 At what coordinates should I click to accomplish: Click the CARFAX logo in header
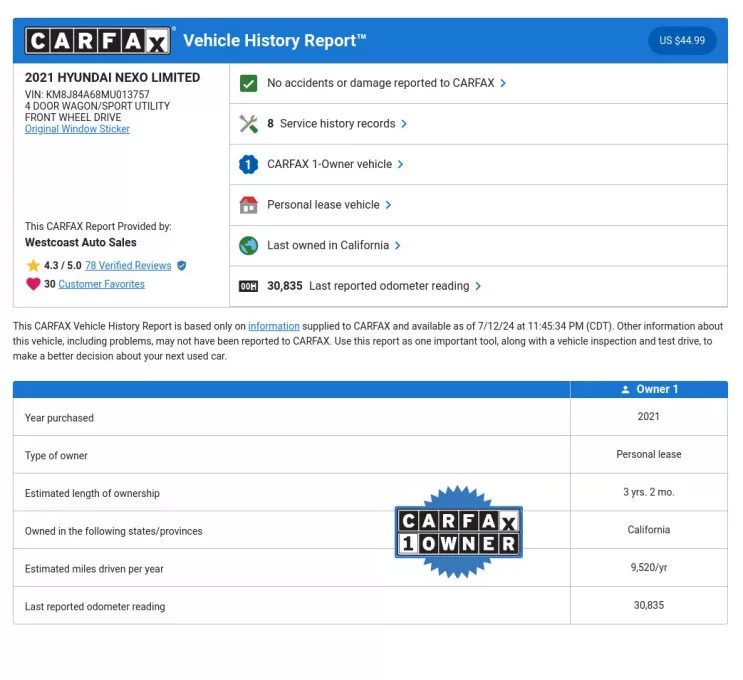(98, 41)
